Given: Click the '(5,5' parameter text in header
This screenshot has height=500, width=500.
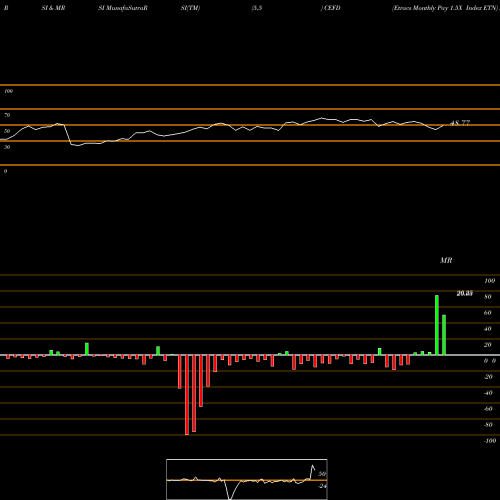Looking at the screenshot, I should (x=257, y=8).
